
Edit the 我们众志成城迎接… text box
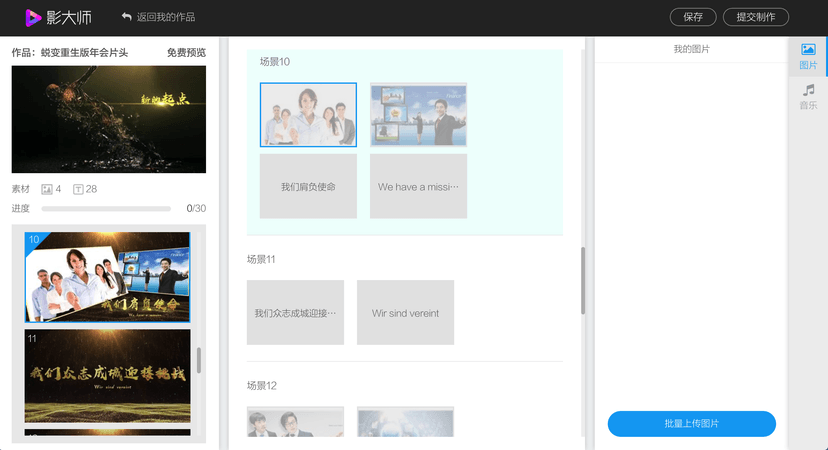pos(295,313)
